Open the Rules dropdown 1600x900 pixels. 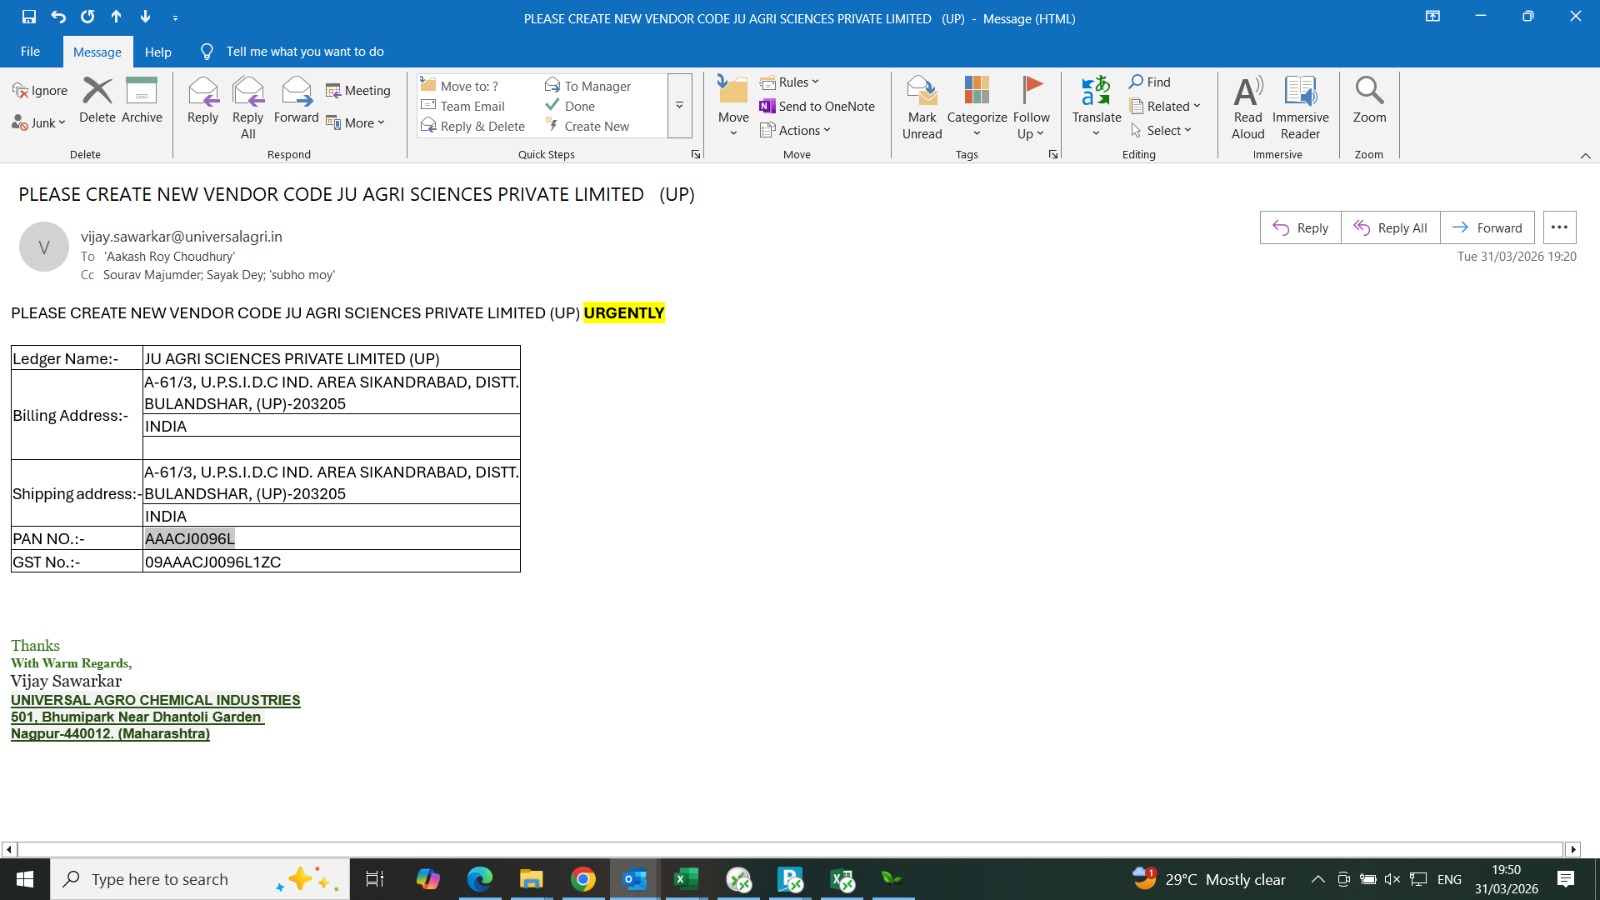coord(790,82)
